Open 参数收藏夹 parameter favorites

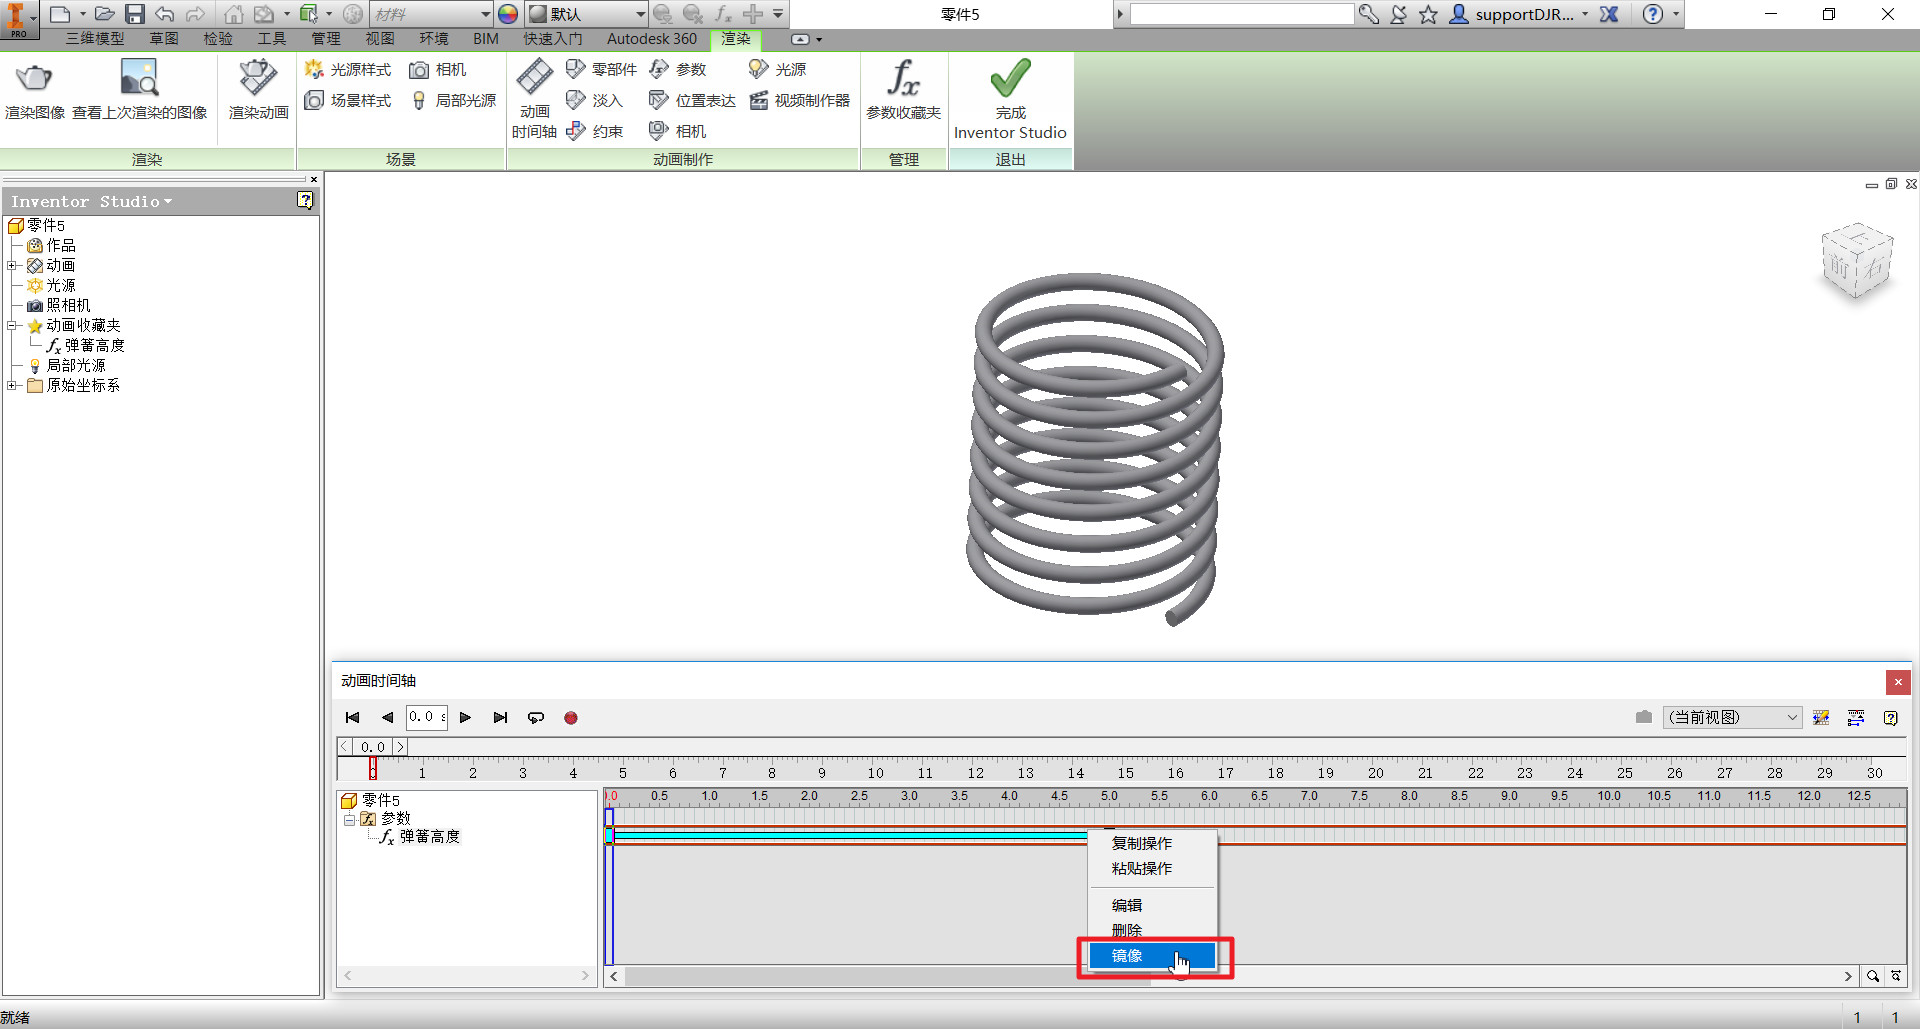point(903,89)
